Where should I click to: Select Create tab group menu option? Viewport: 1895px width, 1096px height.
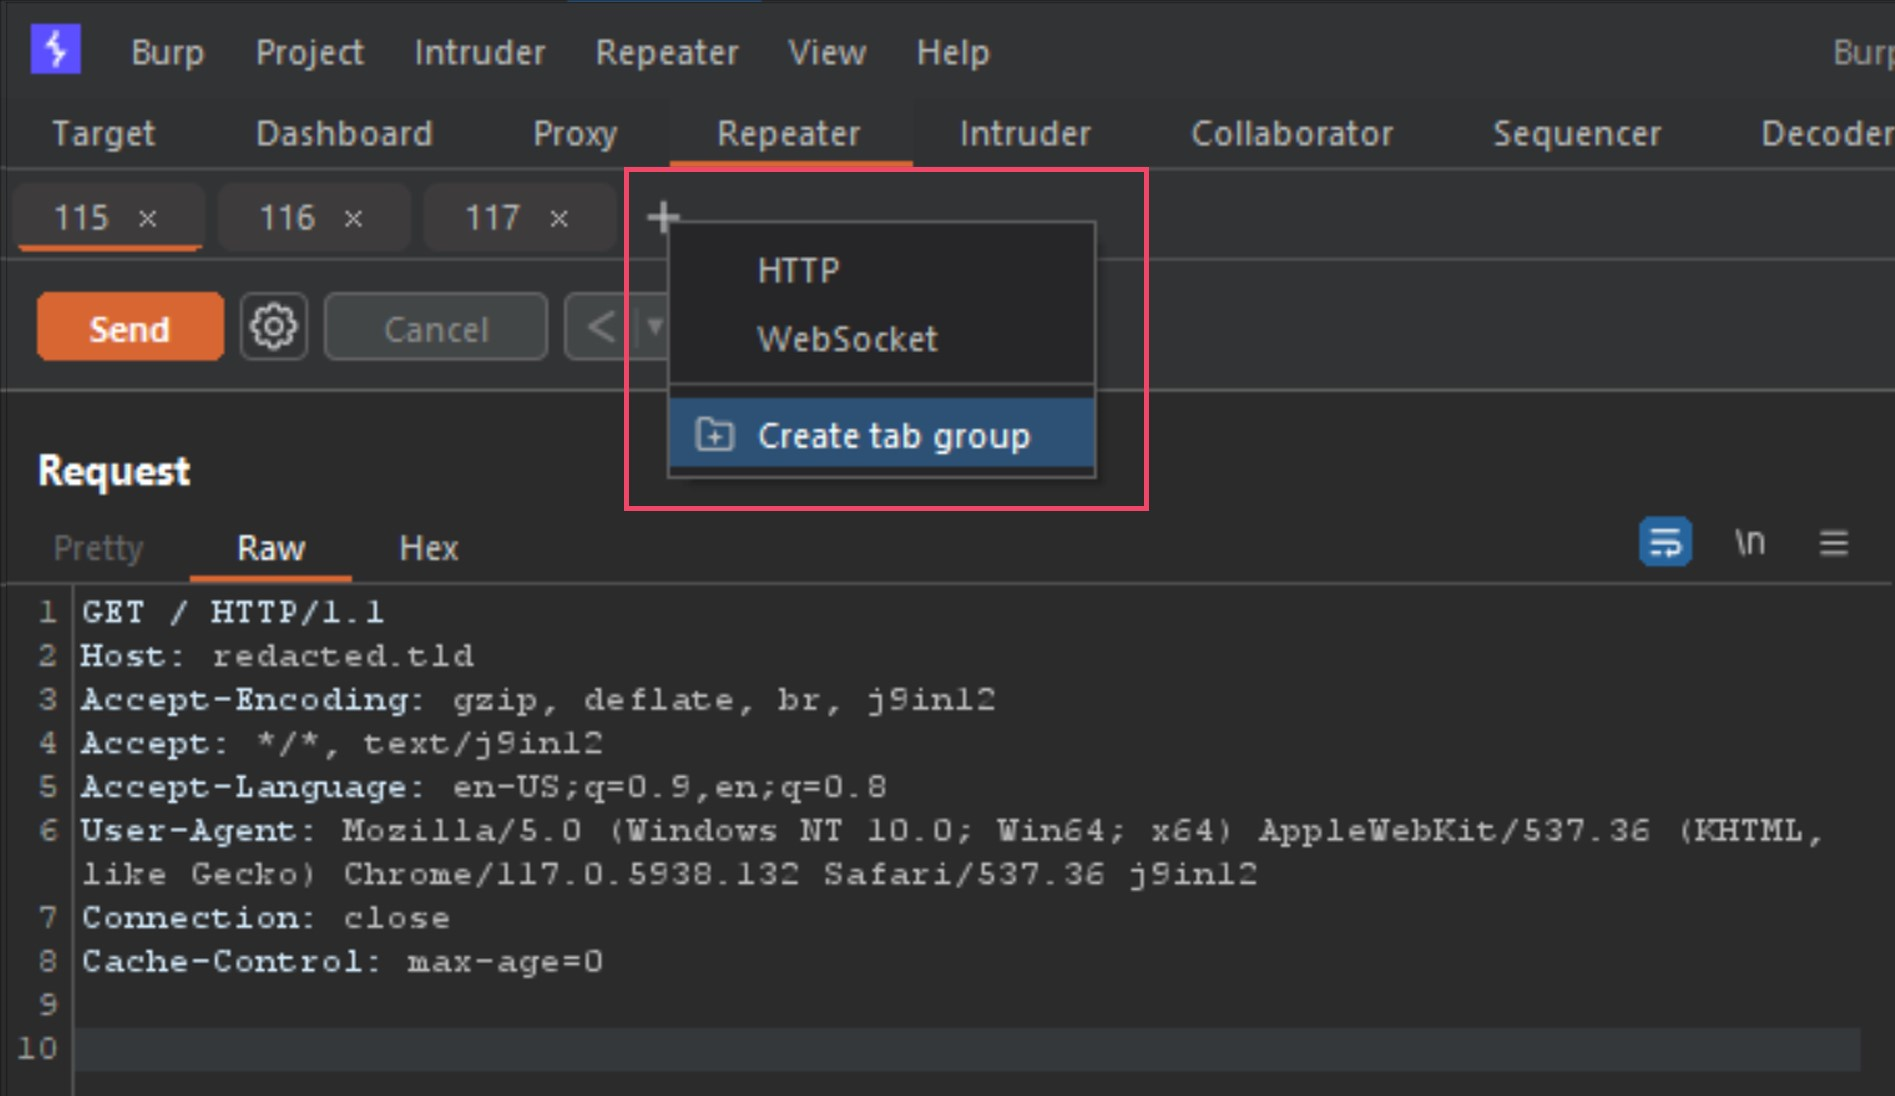[x=882, y=435]
